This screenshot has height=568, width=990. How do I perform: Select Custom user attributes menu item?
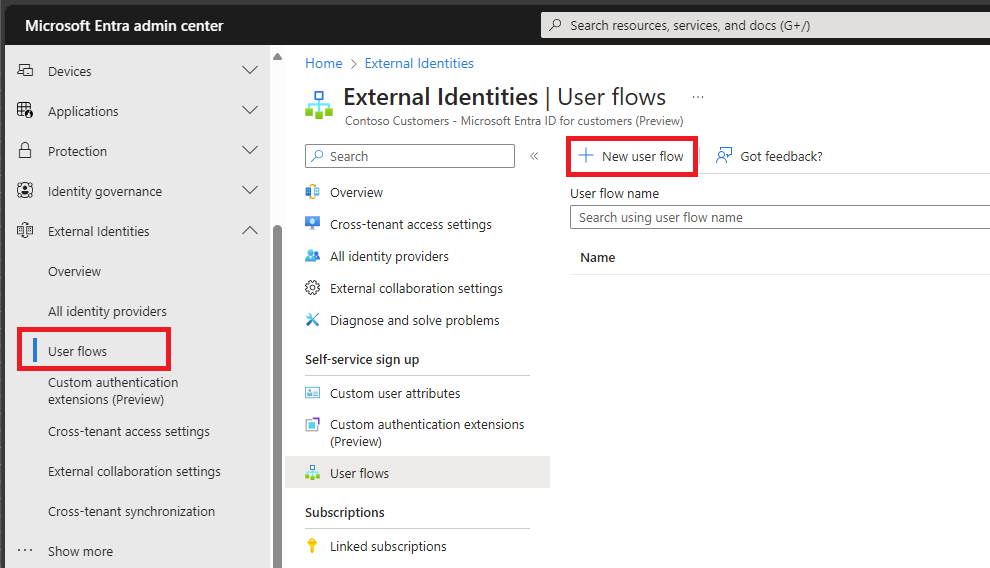pos(395,393)
